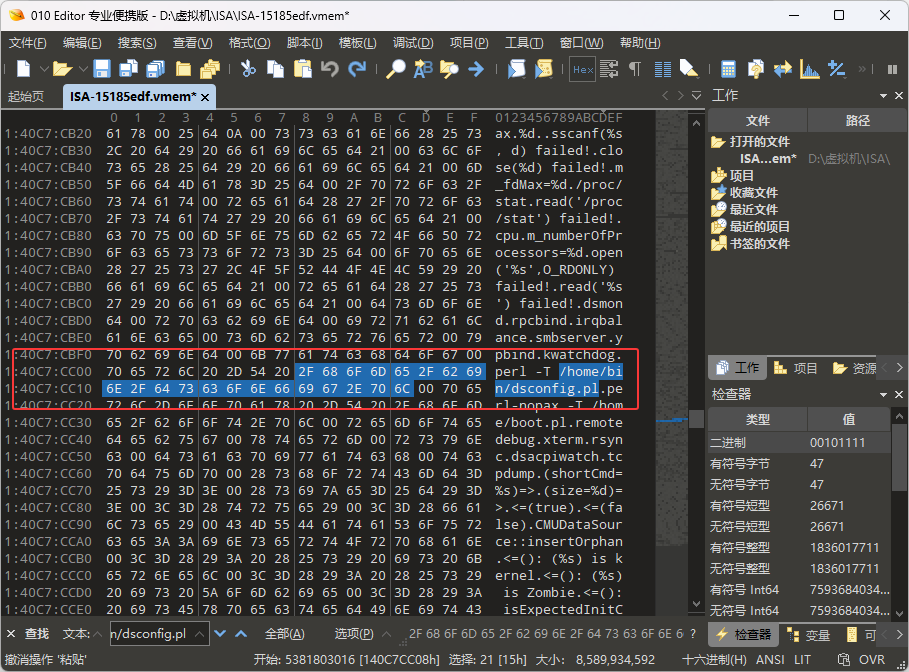Click the 全部(A) find all button
This screenshot has height=672, width=909.
tap(284, 634)
